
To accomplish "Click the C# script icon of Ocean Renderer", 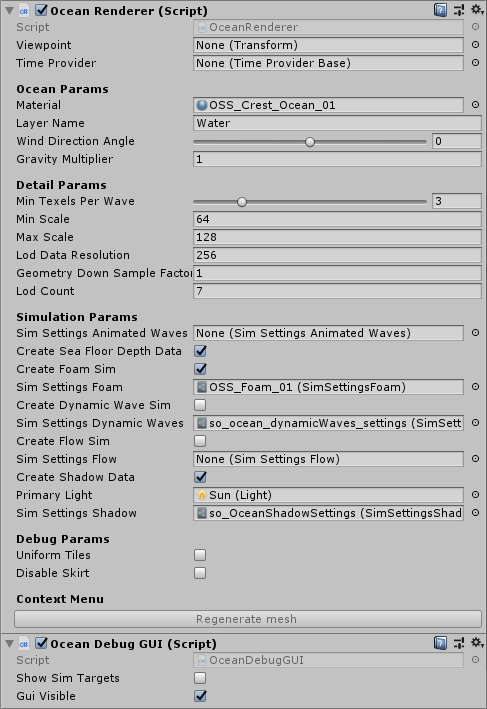I will coord(24,10).
